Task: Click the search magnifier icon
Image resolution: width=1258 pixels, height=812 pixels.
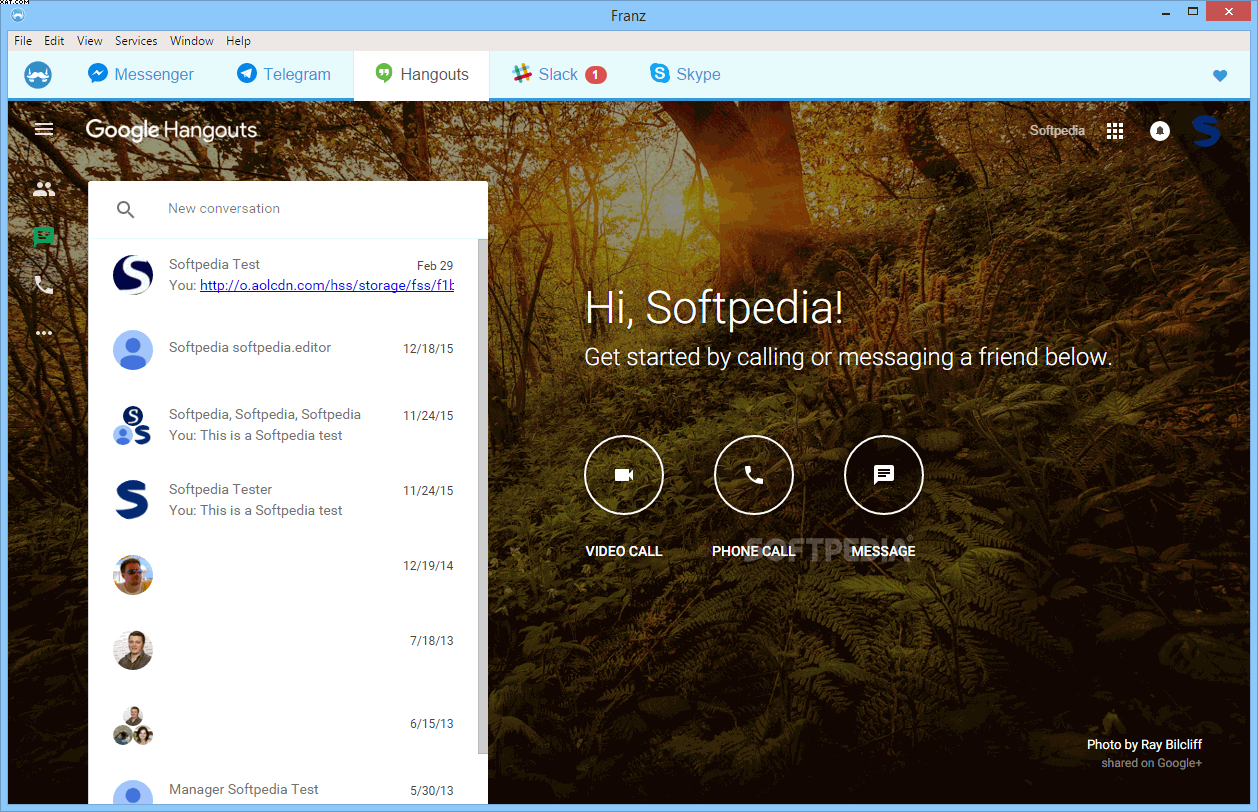Action: pos(125,209)
